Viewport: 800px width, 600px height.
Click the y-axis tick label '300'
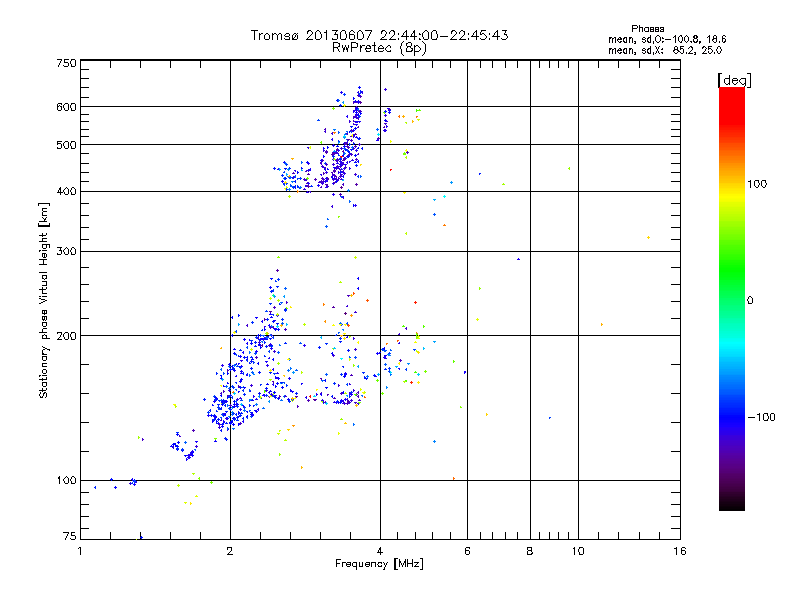pyautogui.click(x=66, y=251)
